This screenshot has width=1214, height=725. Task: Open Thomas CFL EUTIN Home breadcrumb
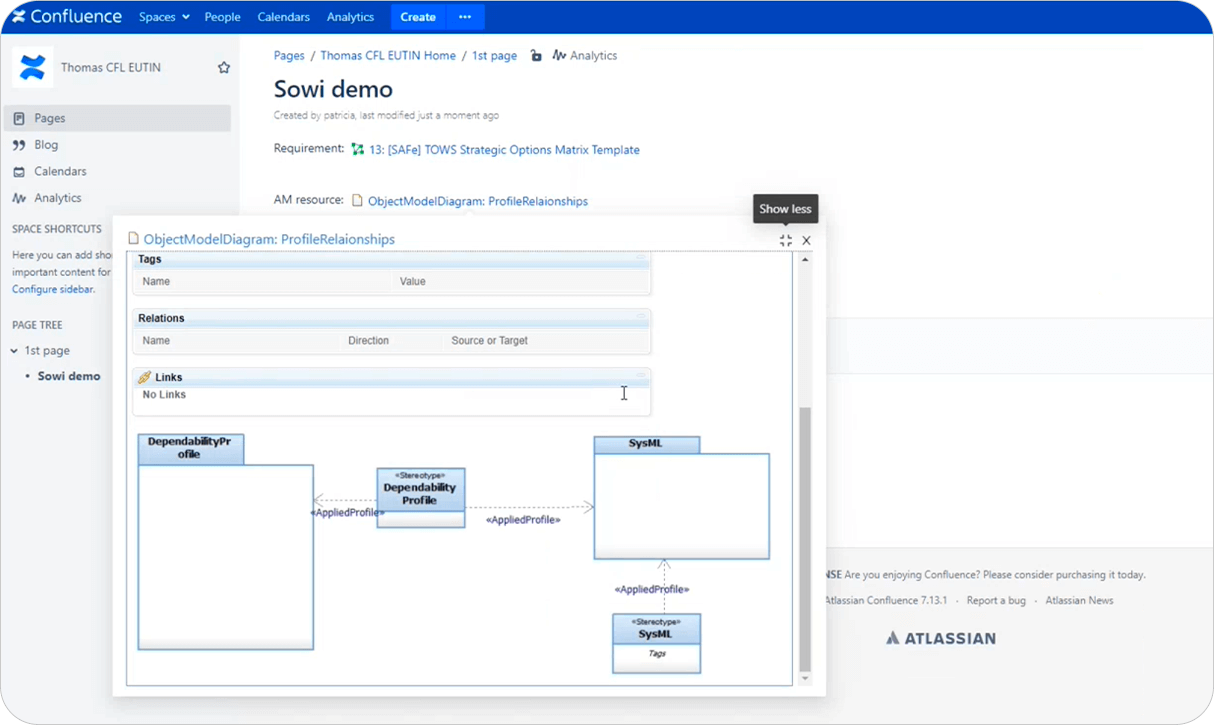point(388,56)
